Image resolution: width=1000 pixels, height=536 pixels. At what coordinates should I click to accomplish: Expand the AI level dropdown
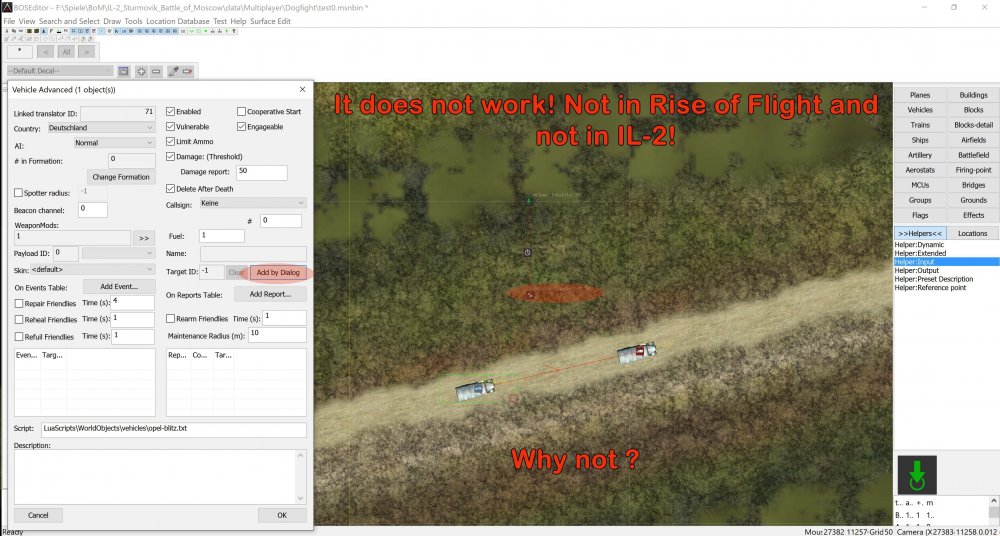click(113, 143)
